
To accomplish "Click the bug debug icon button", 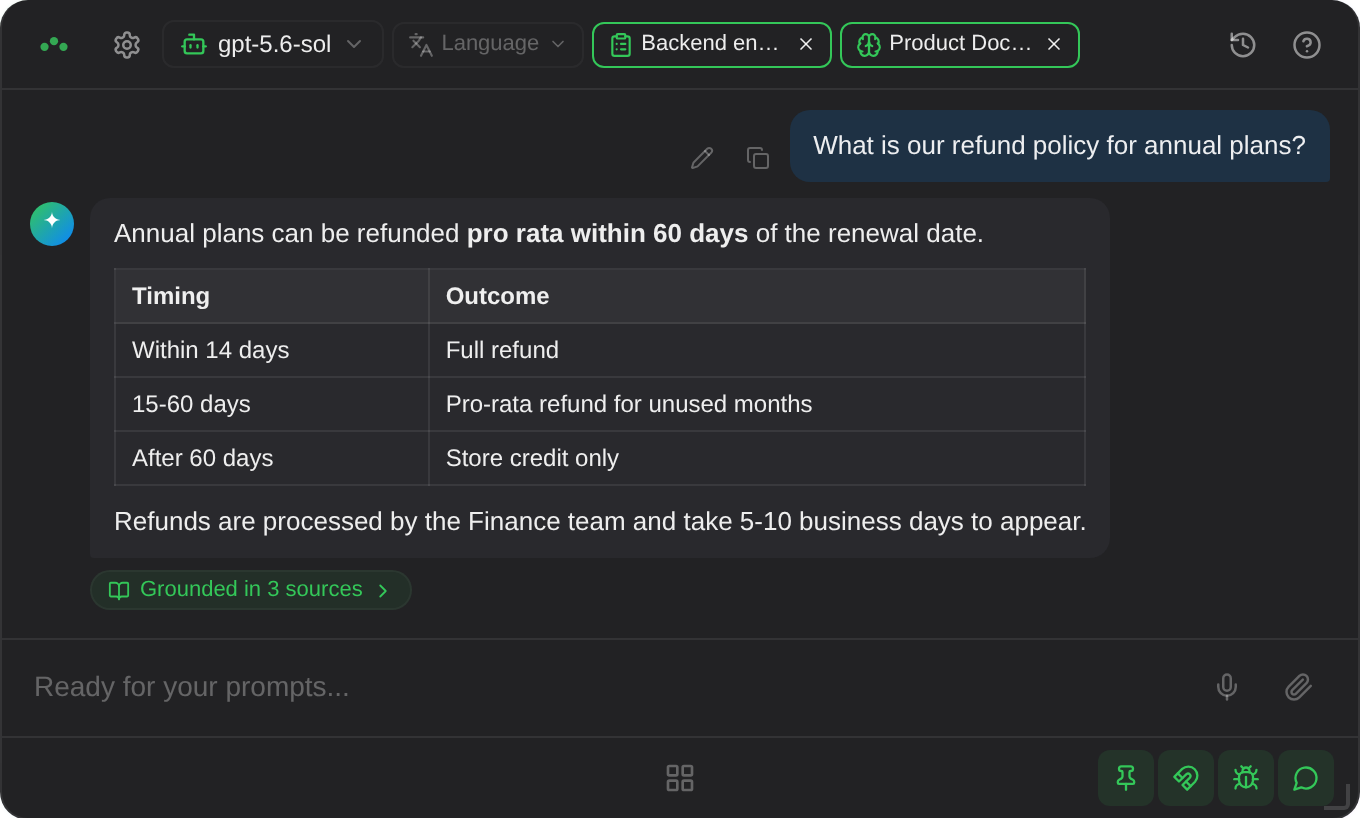I will [x=1246, y=778].
